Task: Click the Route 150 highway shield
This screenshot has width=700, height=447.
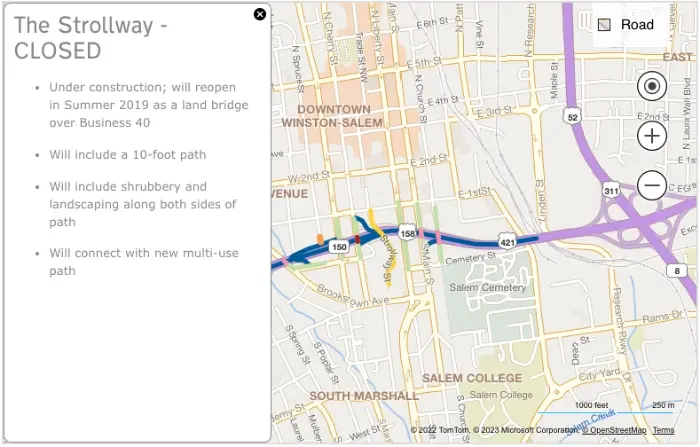Action: click(339, 246)
